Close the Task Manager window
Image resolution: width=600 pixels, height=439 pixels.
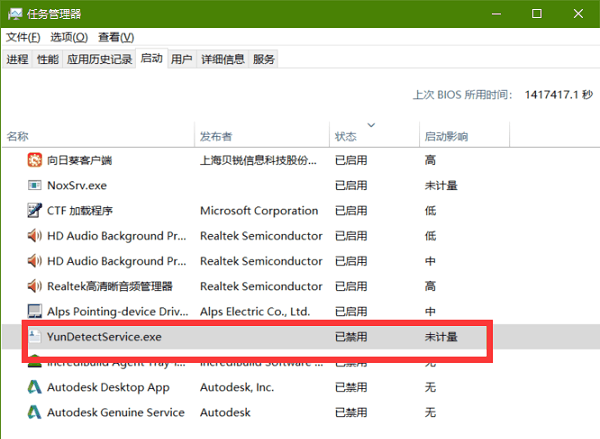[578, 14]
